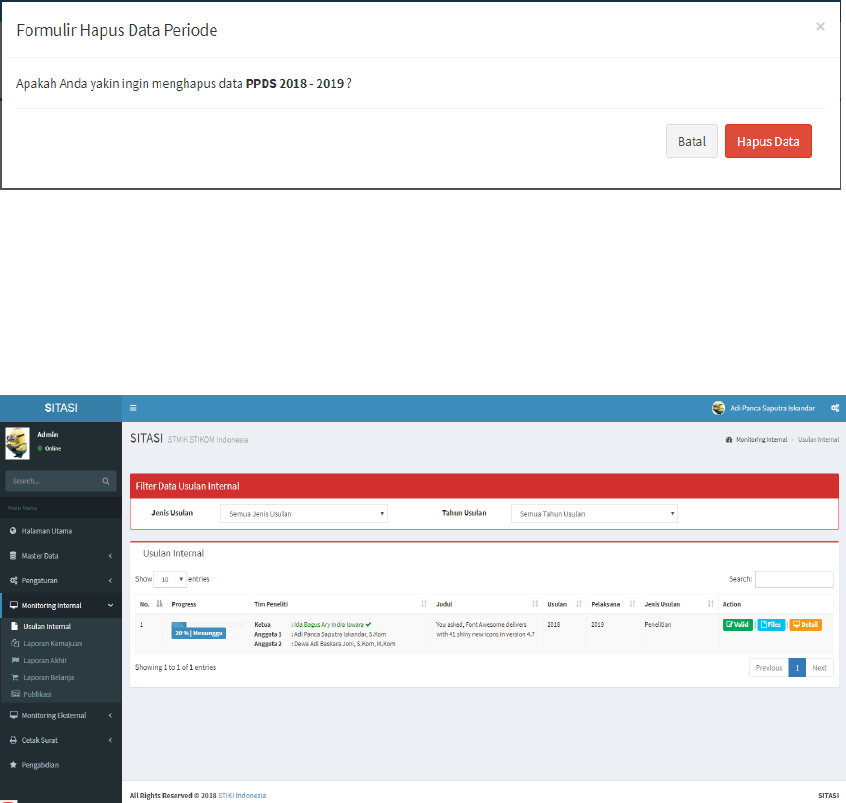The image size is (846, 803).
Task: Click the Next pagination button
Action: pyautogui.click(x=820, y=668)
